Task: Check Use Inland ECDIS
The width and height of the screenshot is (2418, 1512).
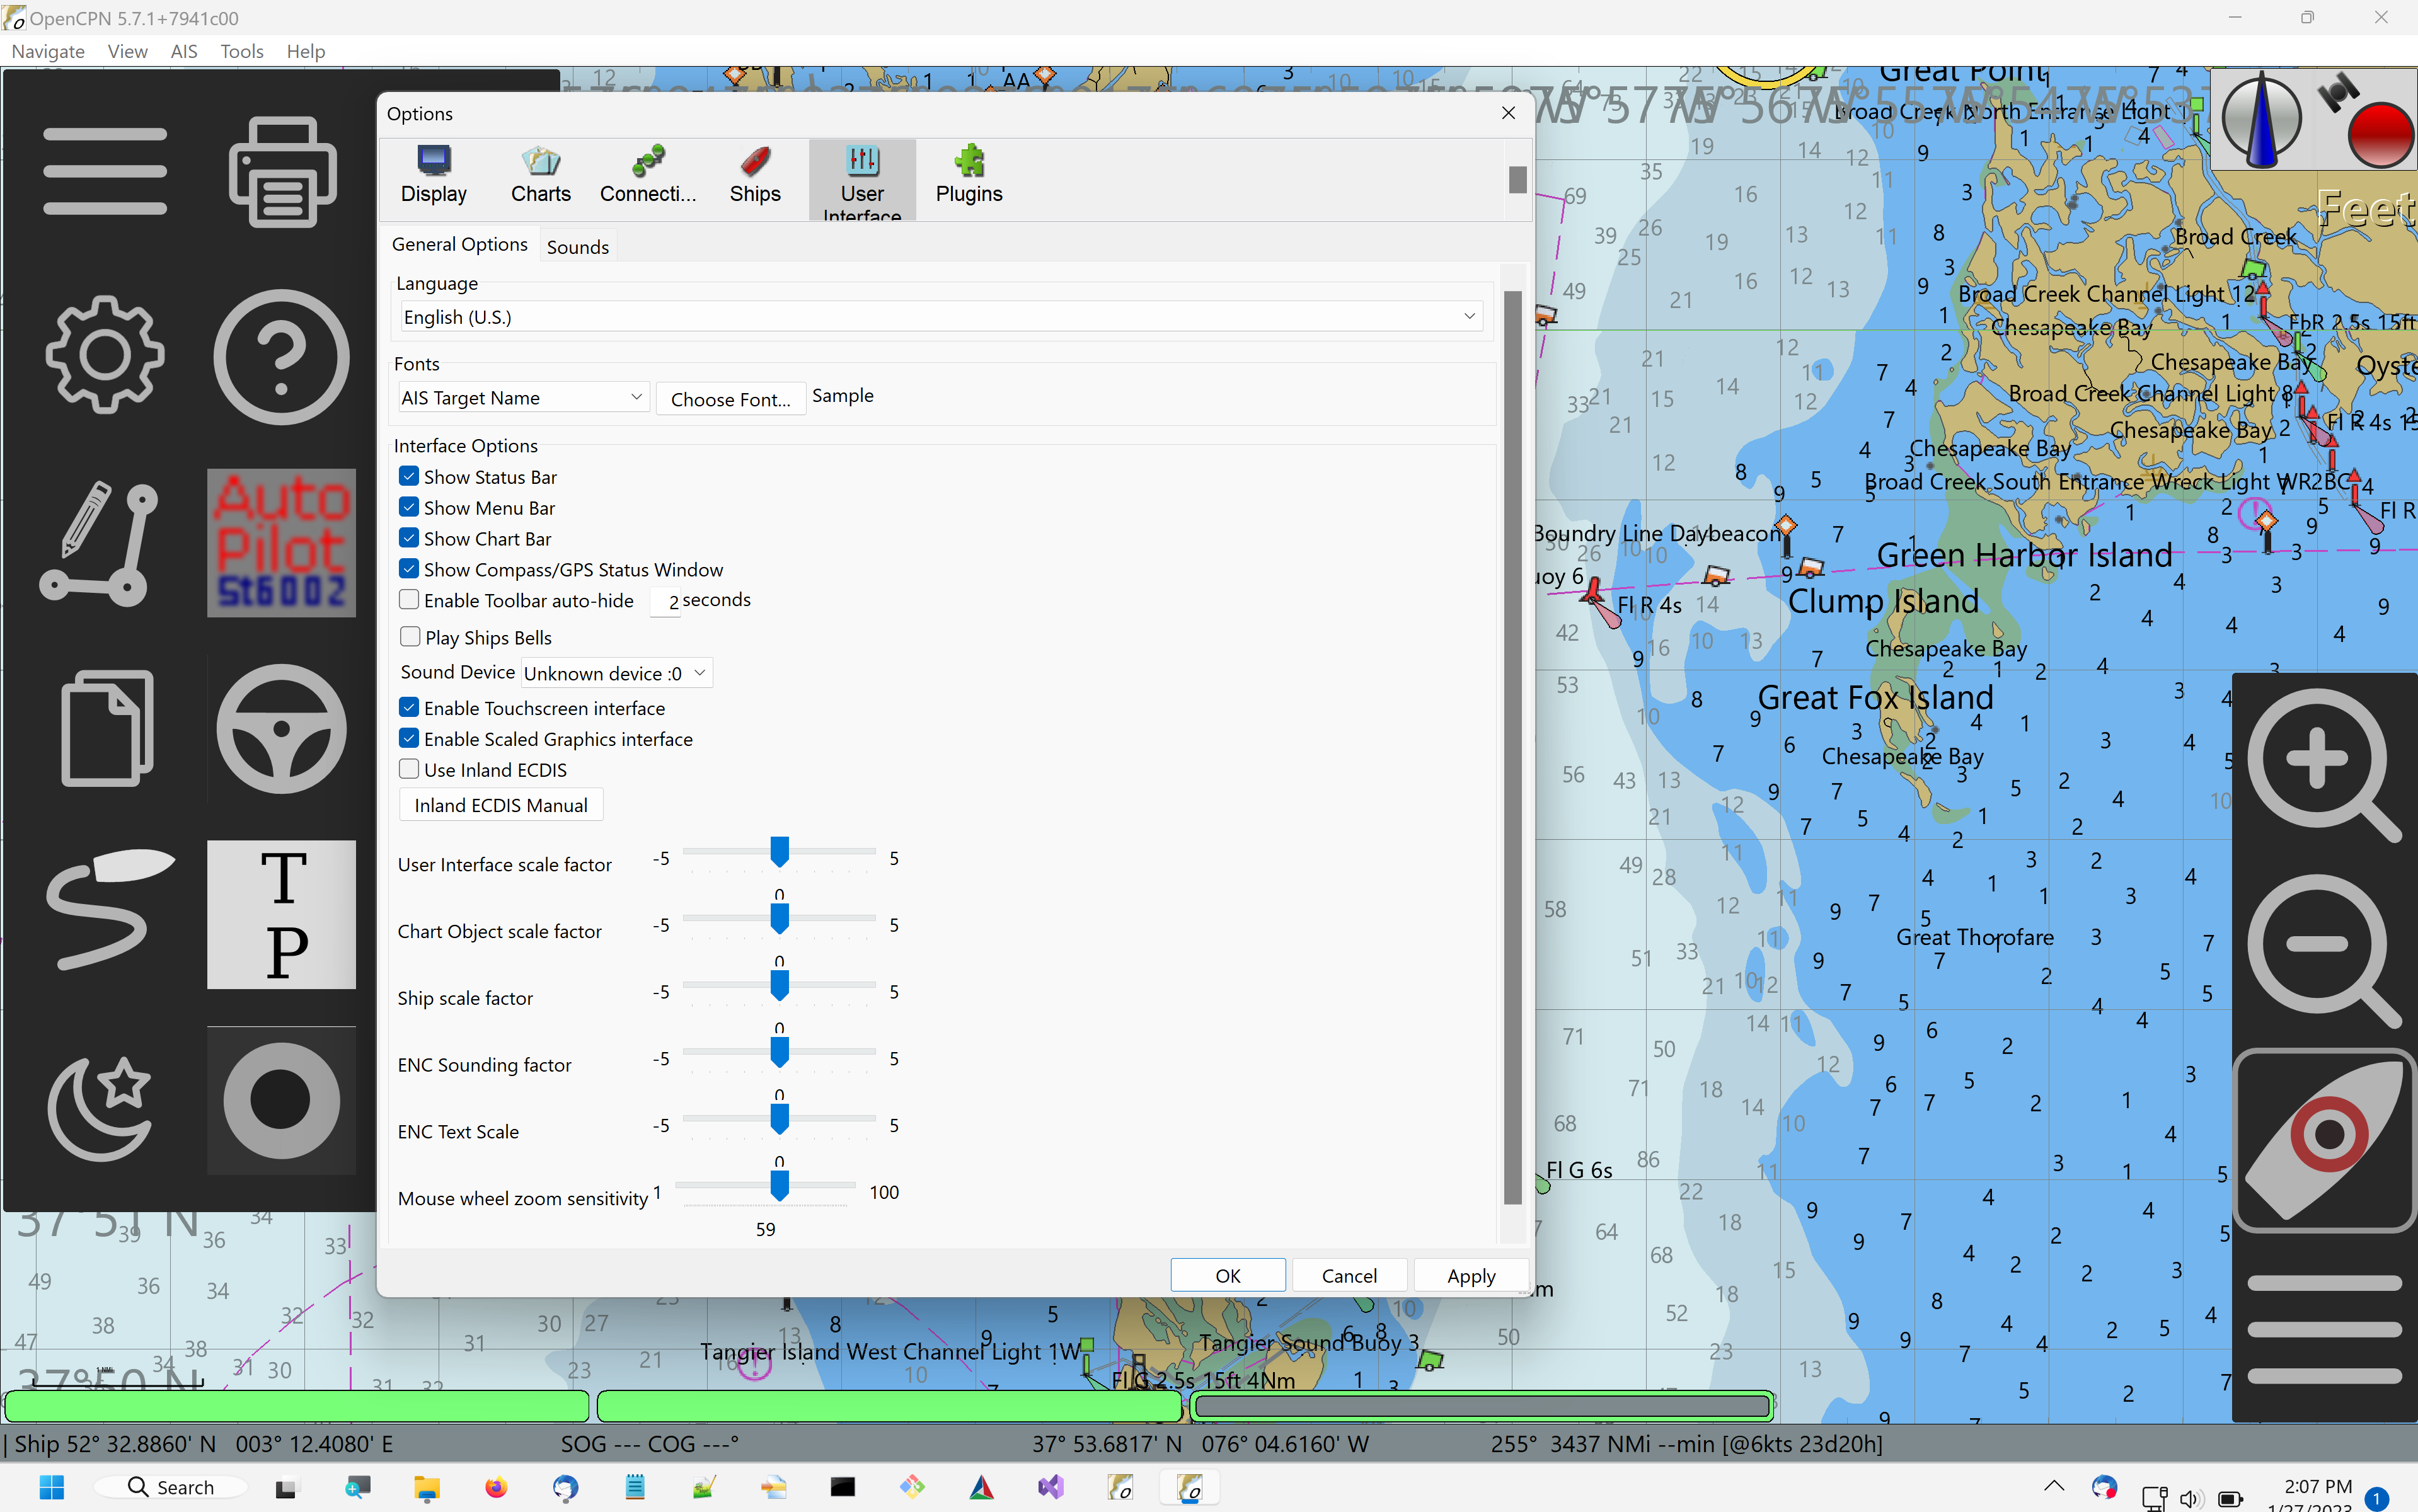Action: (409, 770)
